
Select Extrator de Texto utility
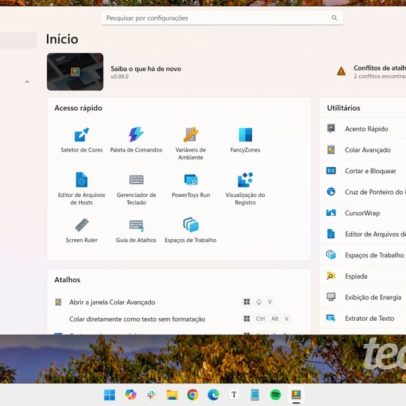pos(363,318)
